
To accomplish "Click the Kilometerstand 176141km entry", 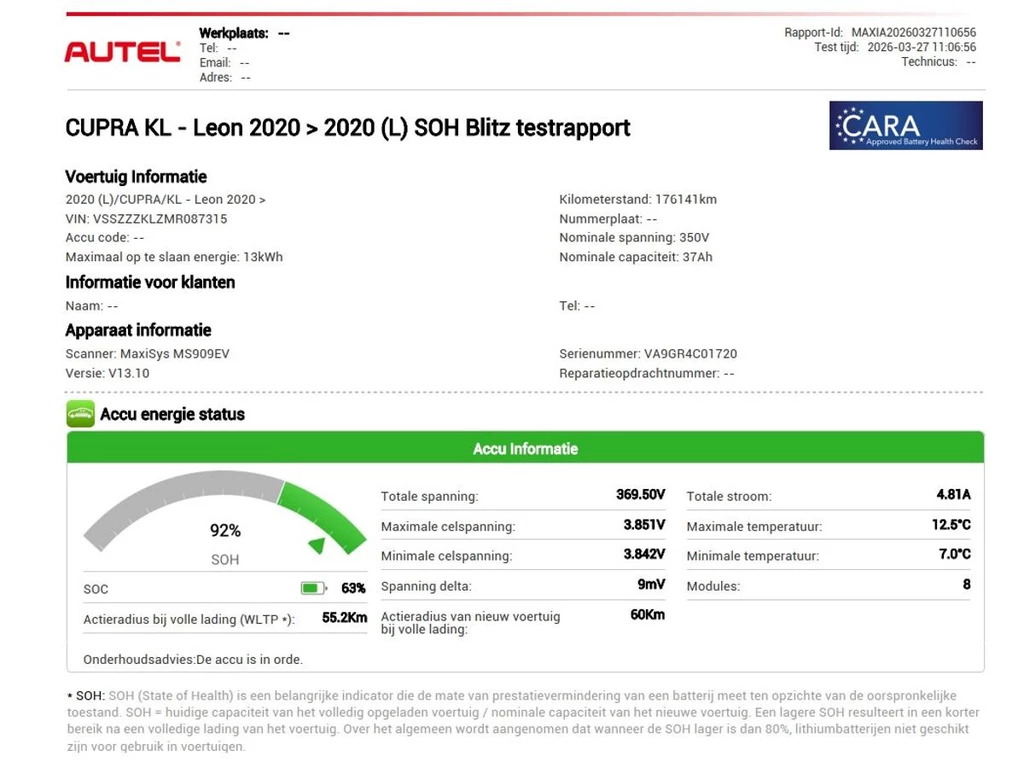I will coord(638,199).
